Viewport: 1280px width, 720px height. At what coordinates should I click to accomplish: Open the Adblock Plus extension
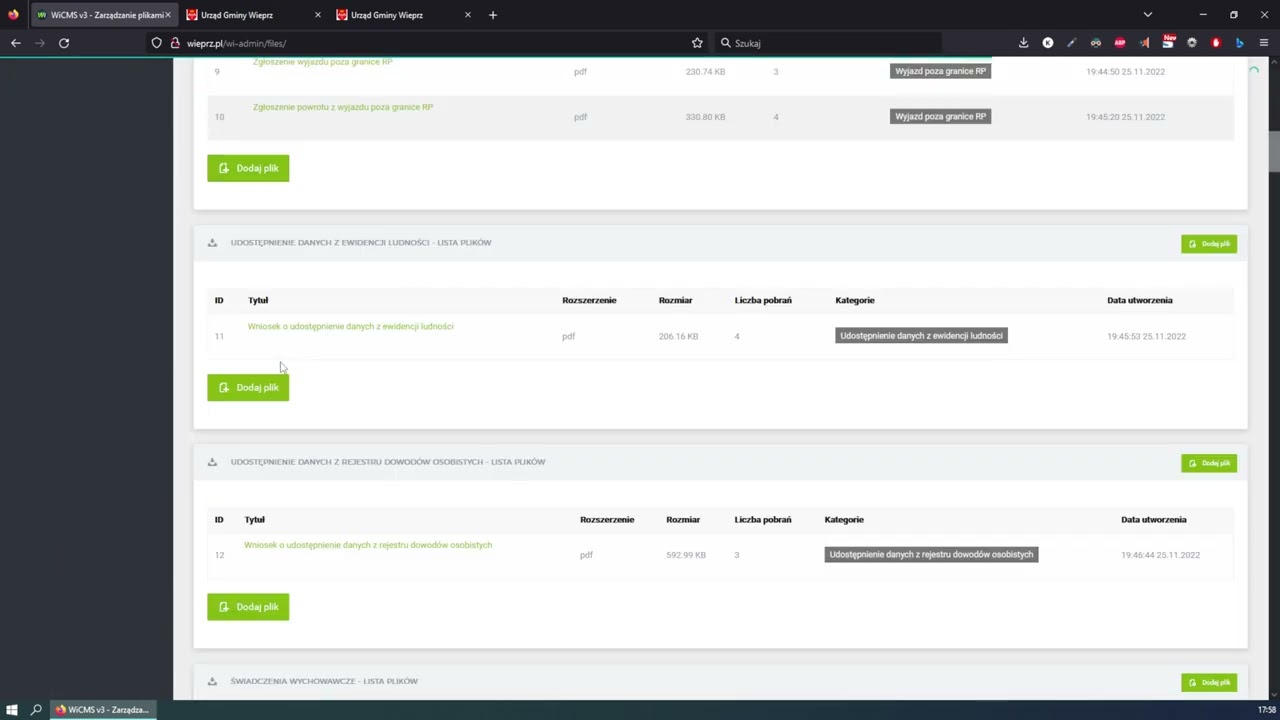tap(1119, 43)
